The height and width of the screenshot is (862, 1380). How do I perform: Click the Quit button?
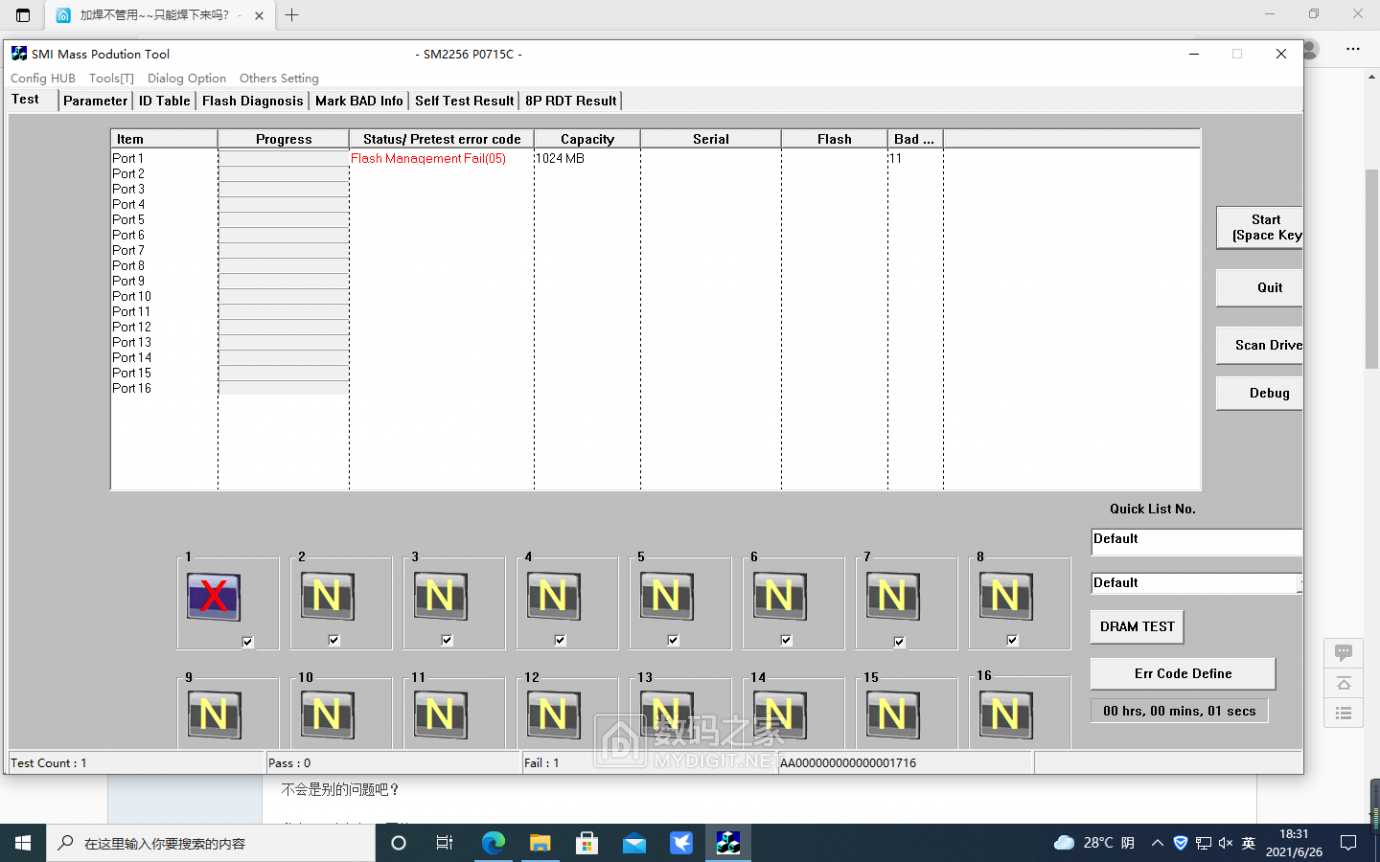tap(1260, 288)
